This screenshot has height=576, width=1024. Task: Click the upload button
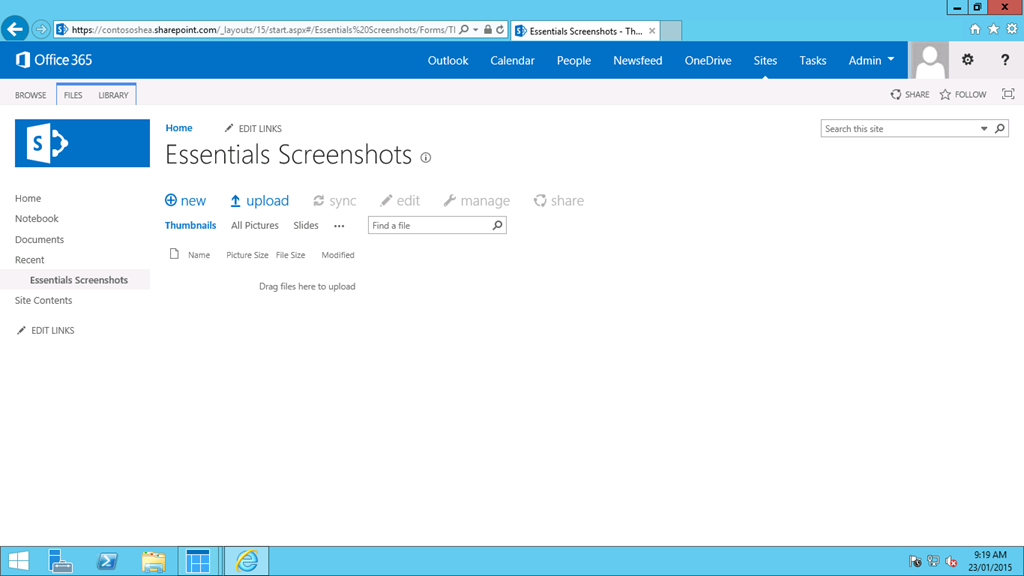pos(259,201)
